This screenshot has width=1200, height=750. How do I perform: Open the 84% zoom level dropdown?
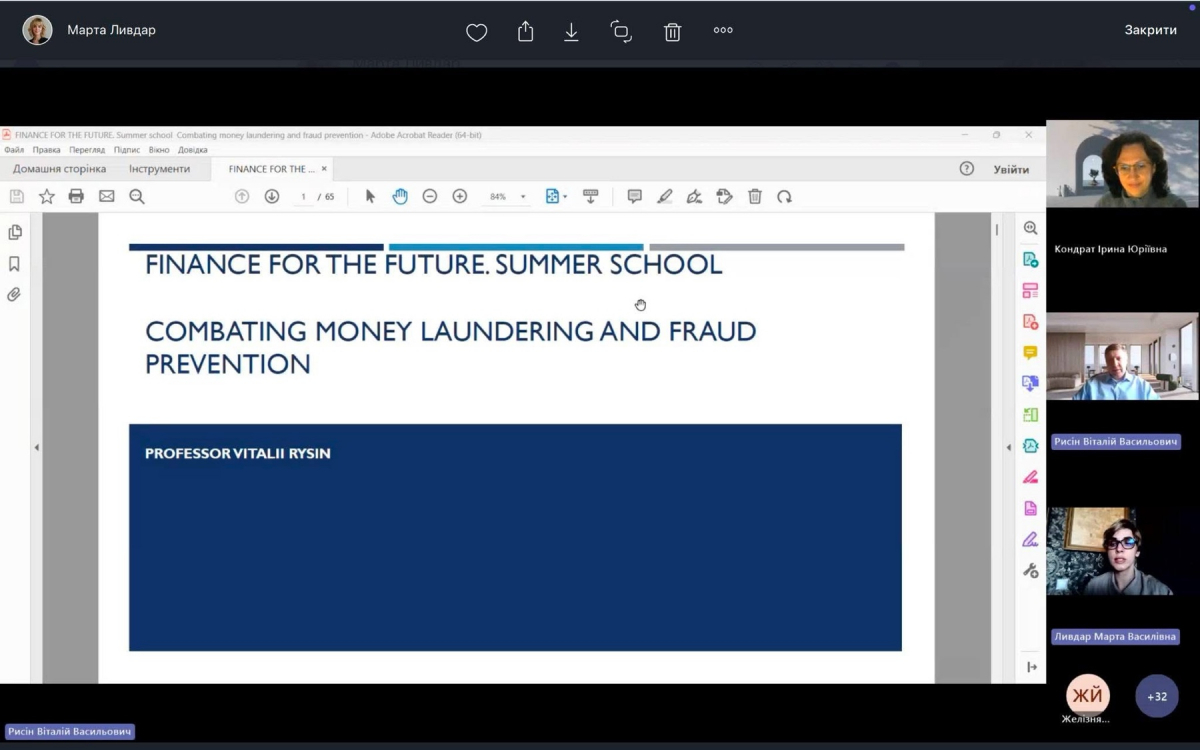(x=522, y=197)
